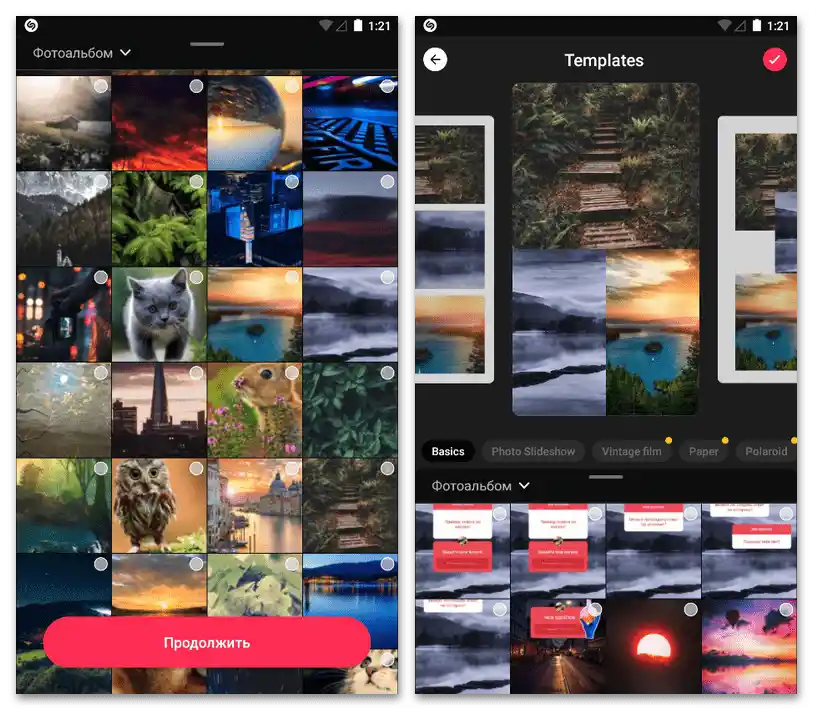Select the red lava photo circle
The height and width of the screenshot is (710, 813).
[196, 86]
